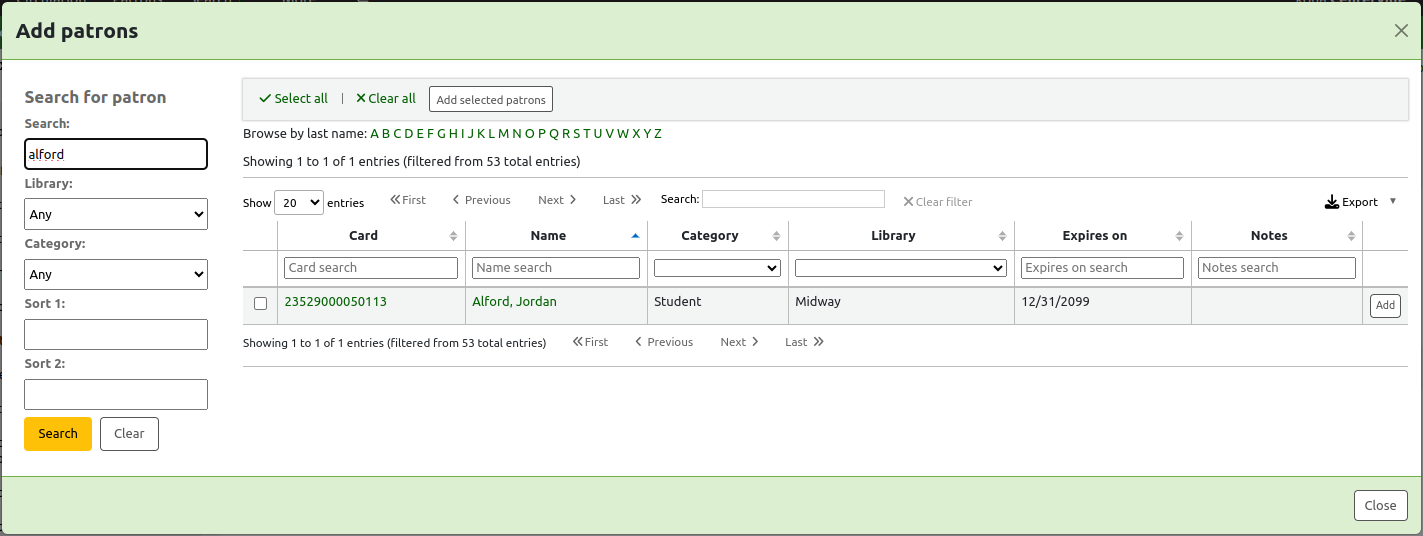Click the Add button for Jordan Alford
The width and height of the screenshot is (1423, 536).
point(1384,306)
